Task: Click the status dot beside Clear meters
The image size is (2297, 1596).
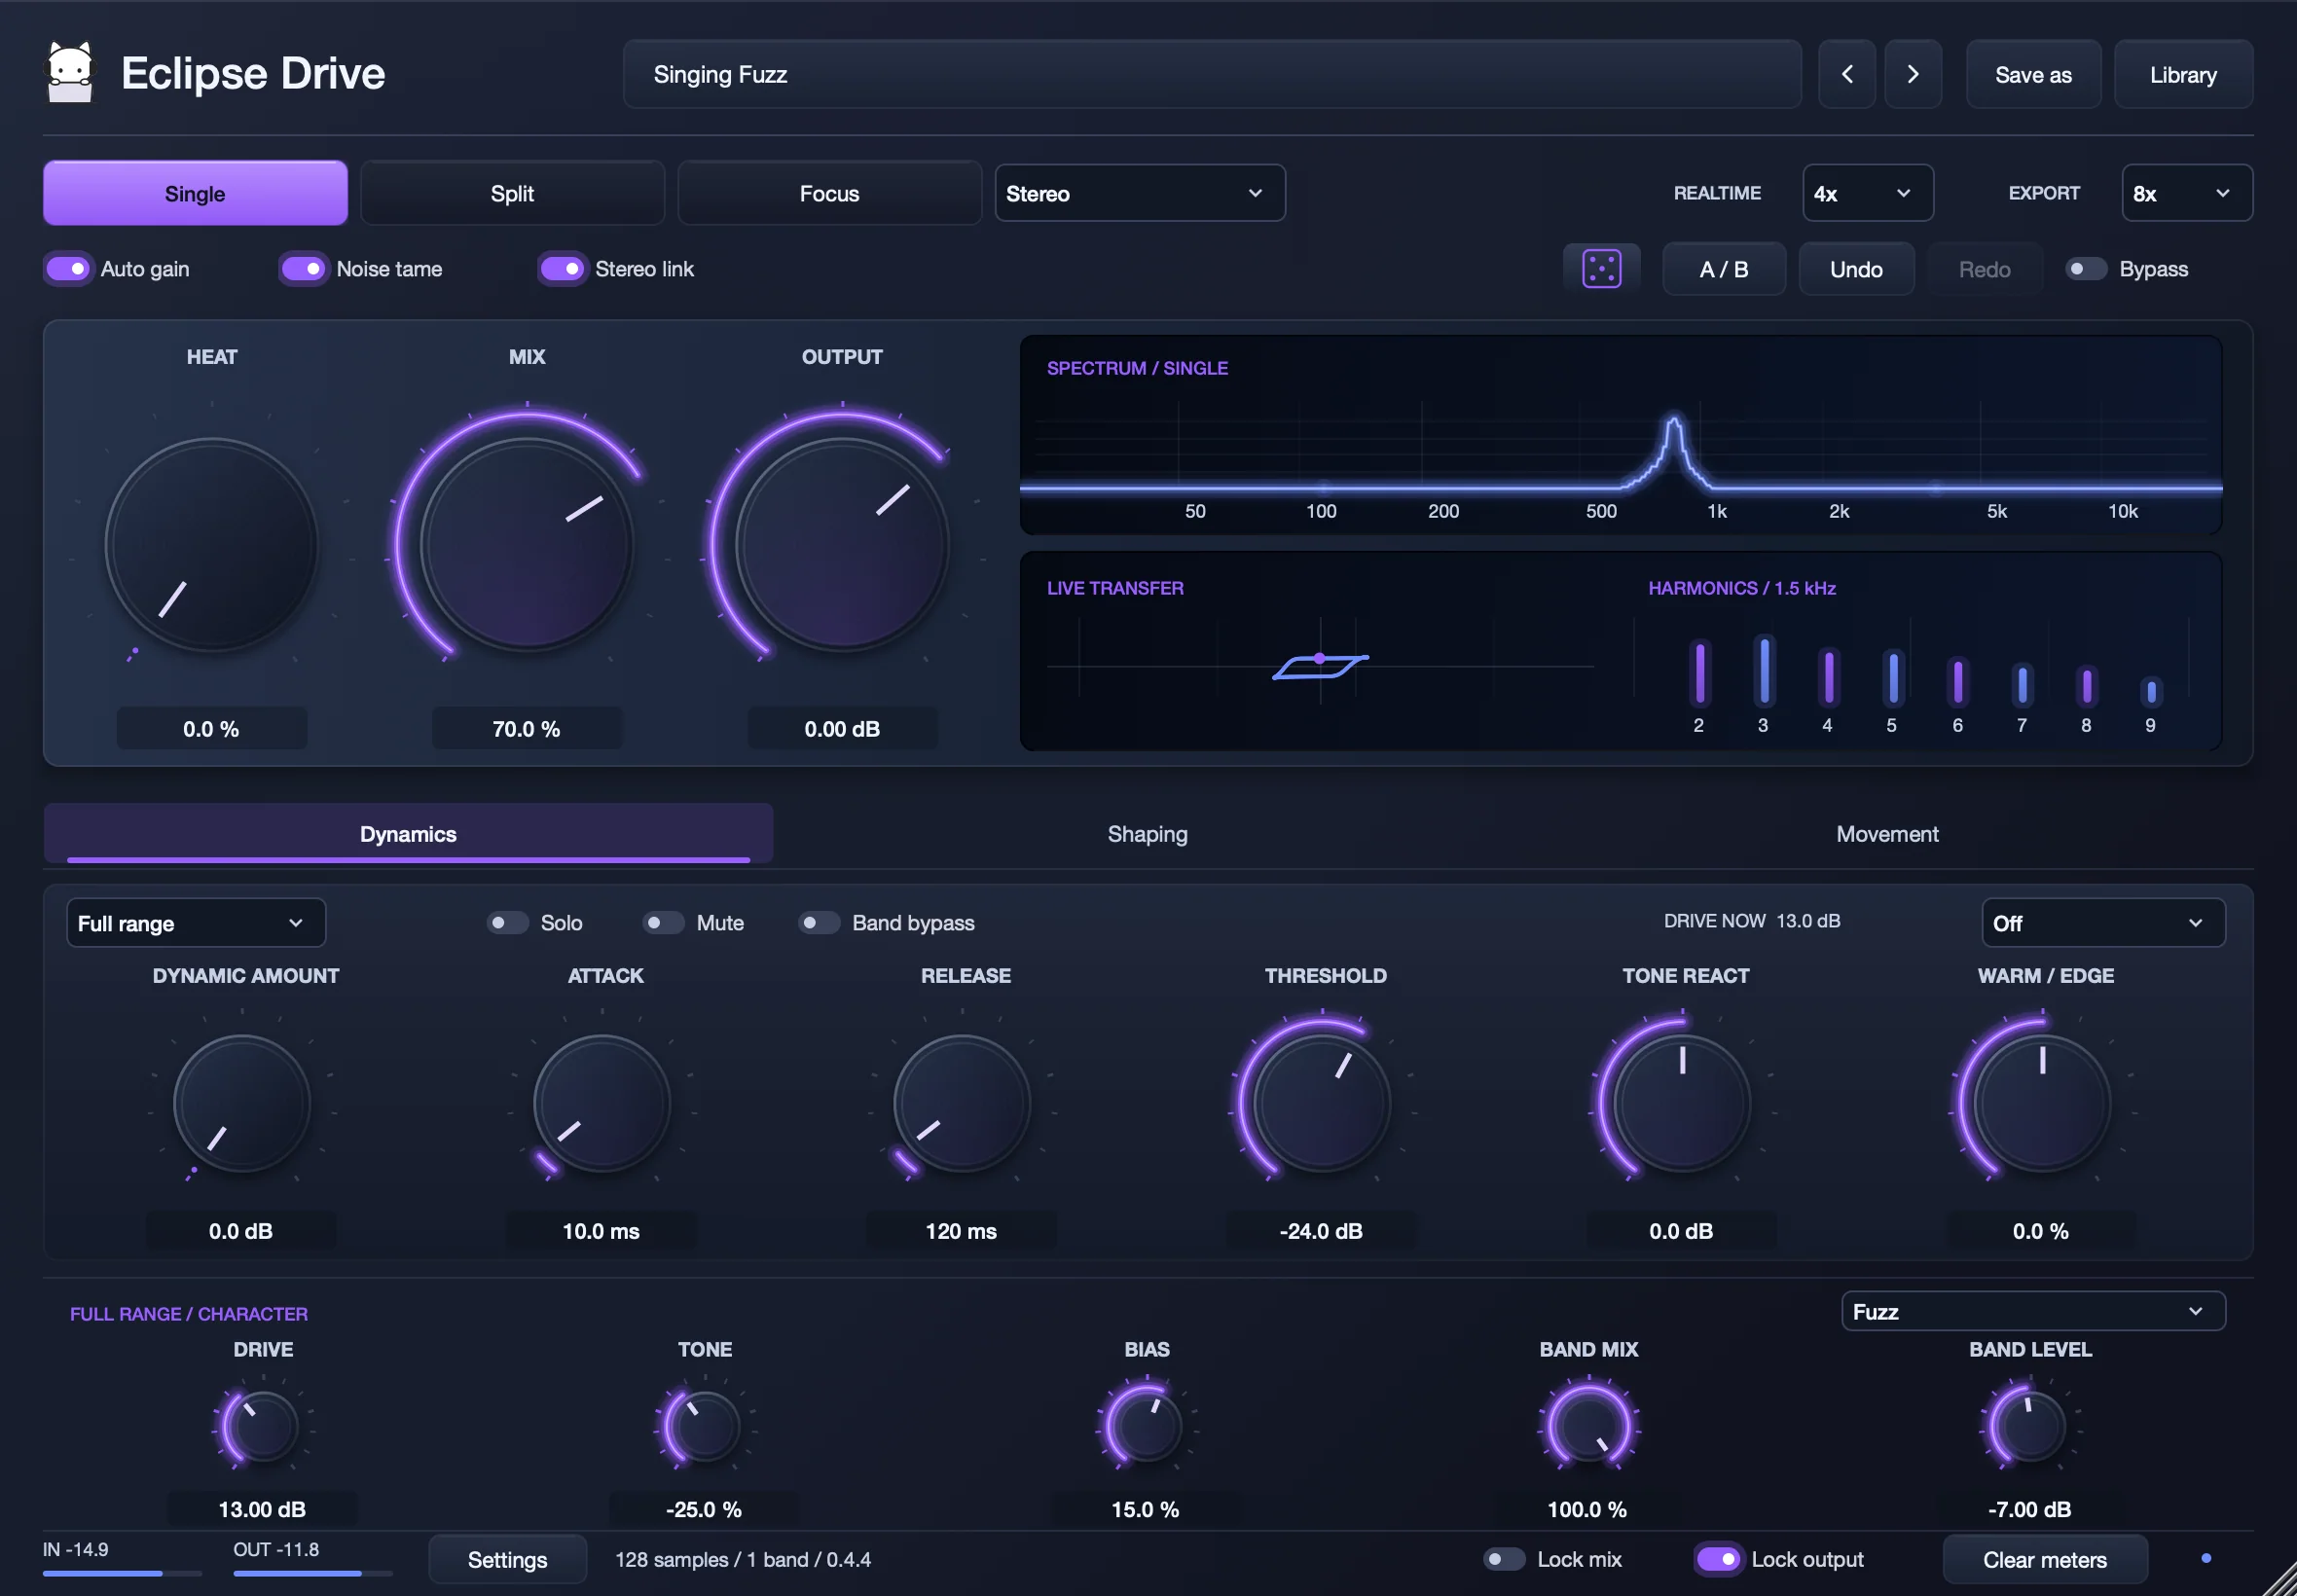Action: point(2206,1558)
